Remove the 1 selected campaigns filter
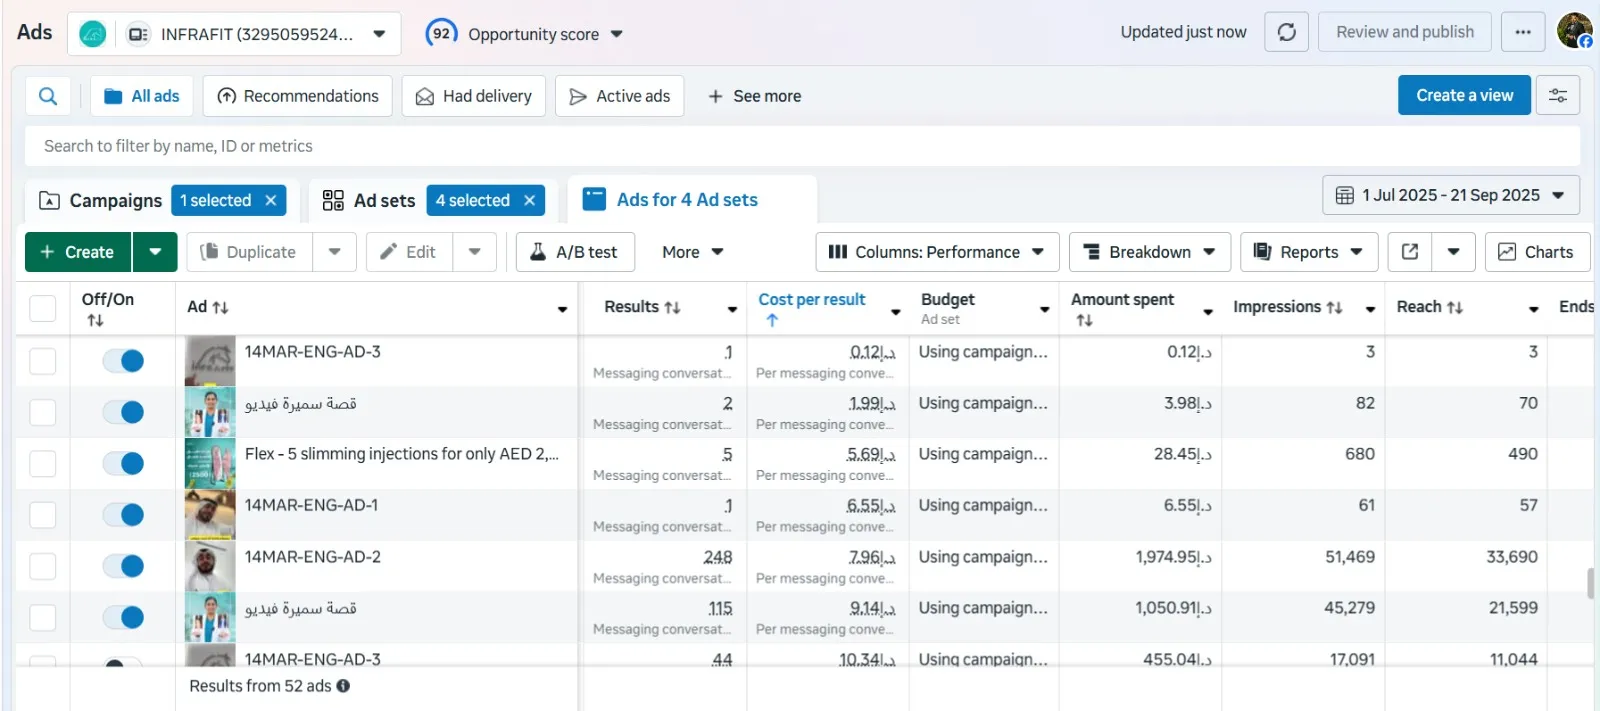 (x=271, y=200)
